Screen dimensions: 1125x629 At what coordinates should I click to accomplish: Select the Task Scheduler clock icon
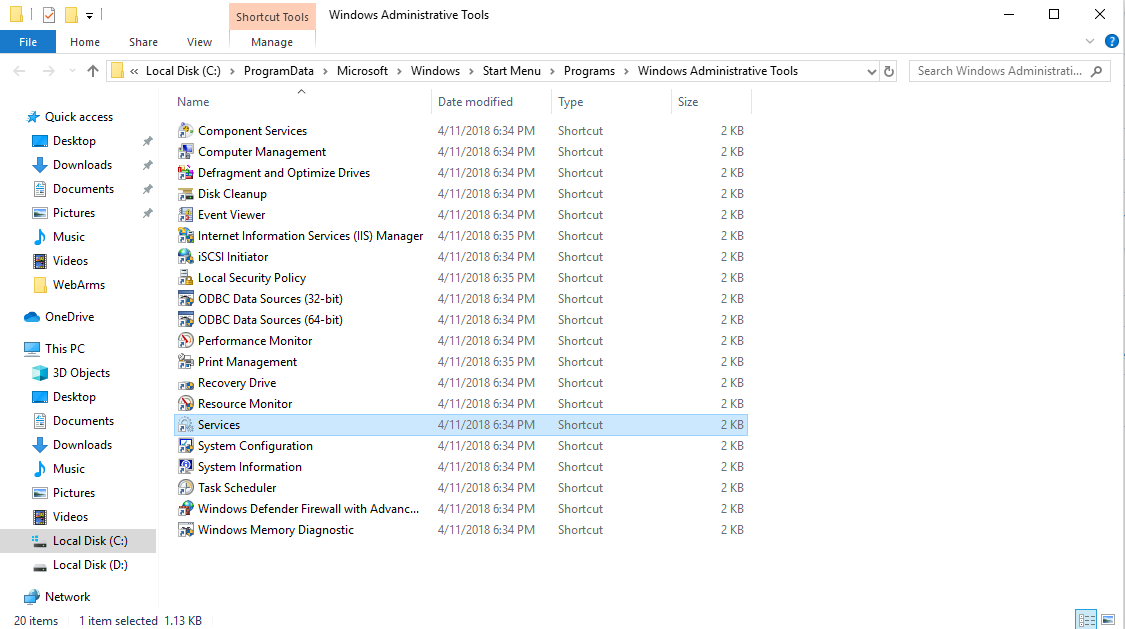click(x=186, y=488)
